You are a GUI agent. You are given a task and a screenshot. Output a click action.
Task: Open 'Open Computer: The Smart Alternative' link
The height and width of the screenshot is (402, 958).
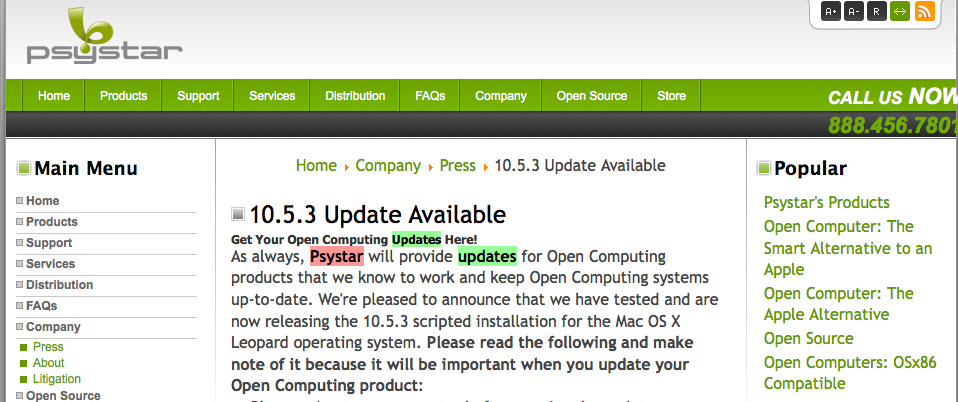pyautogui.click(x=848, y=248)
